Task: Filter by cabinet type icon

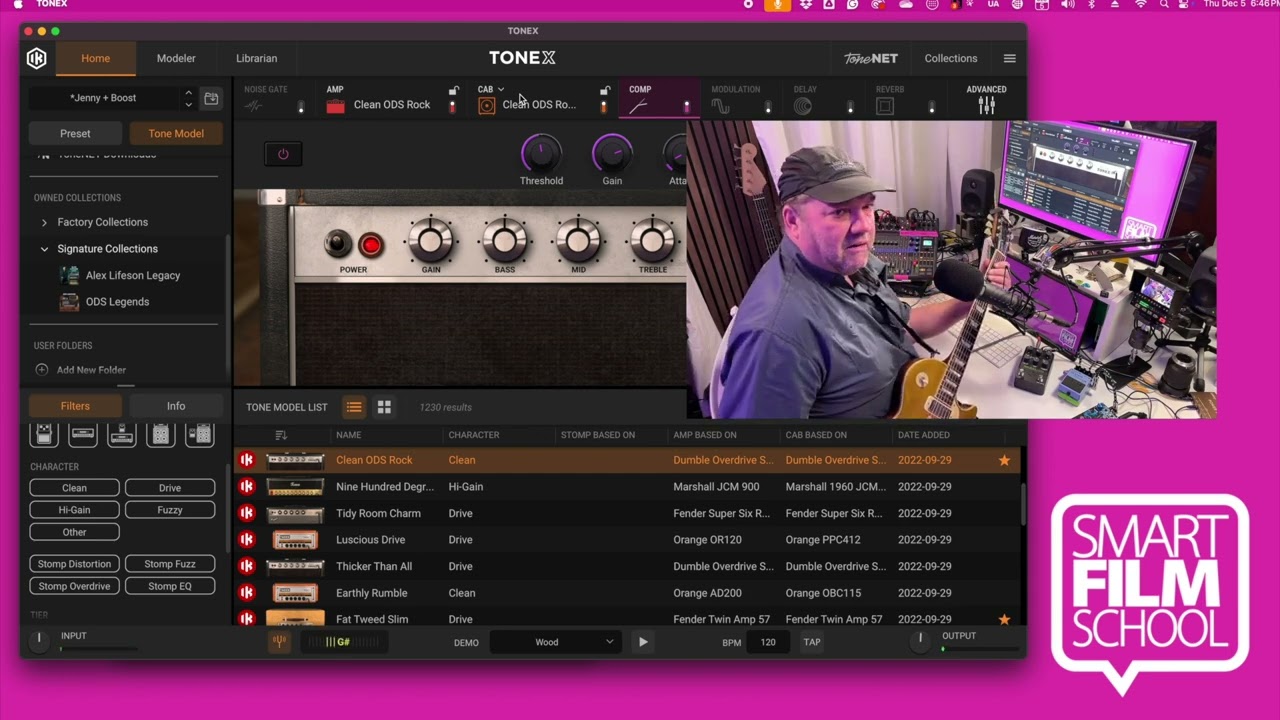Action: coord(161,435)
